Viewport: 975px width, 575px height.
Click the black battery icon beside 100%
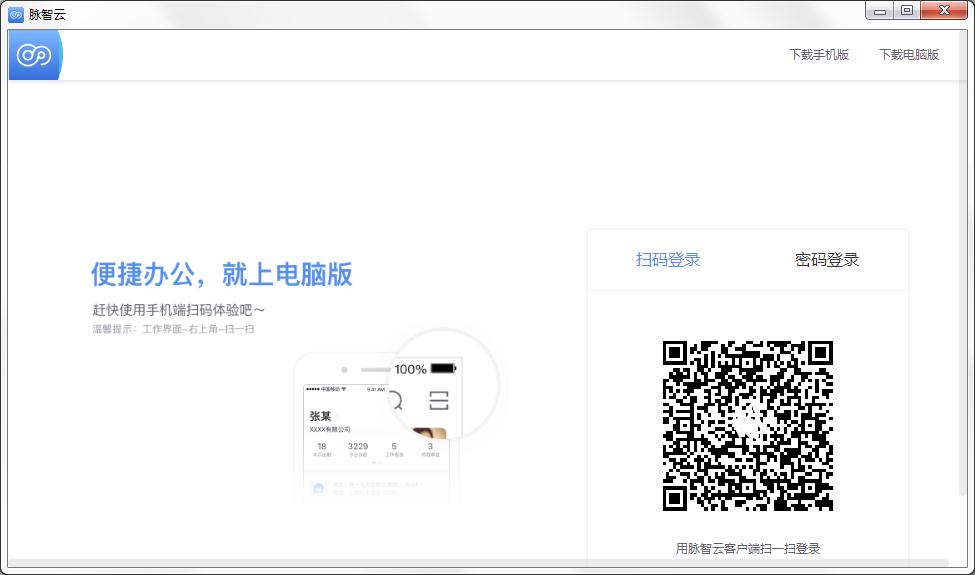tap(443, 369)
